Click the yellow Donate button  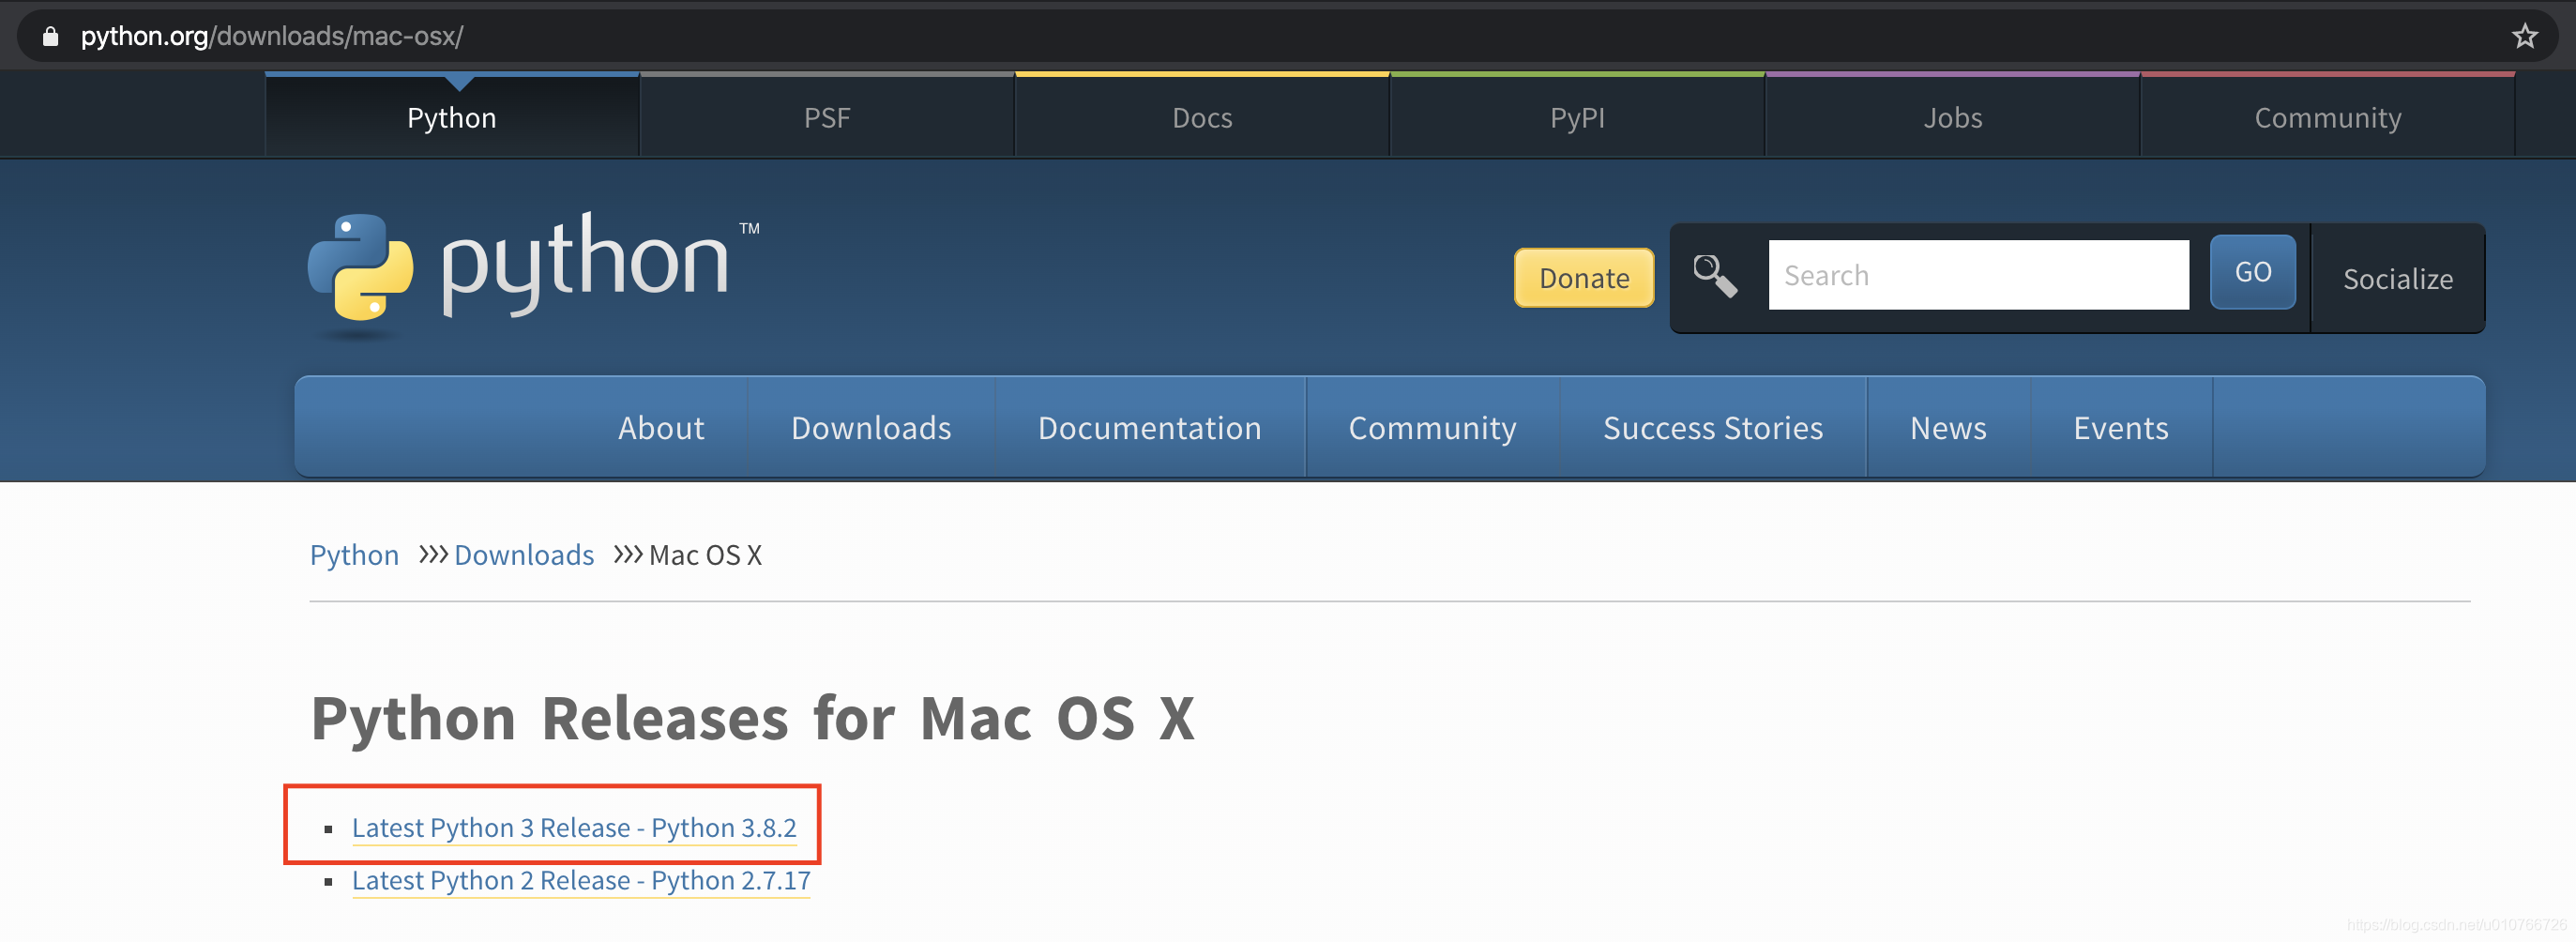coord(1584,277)
